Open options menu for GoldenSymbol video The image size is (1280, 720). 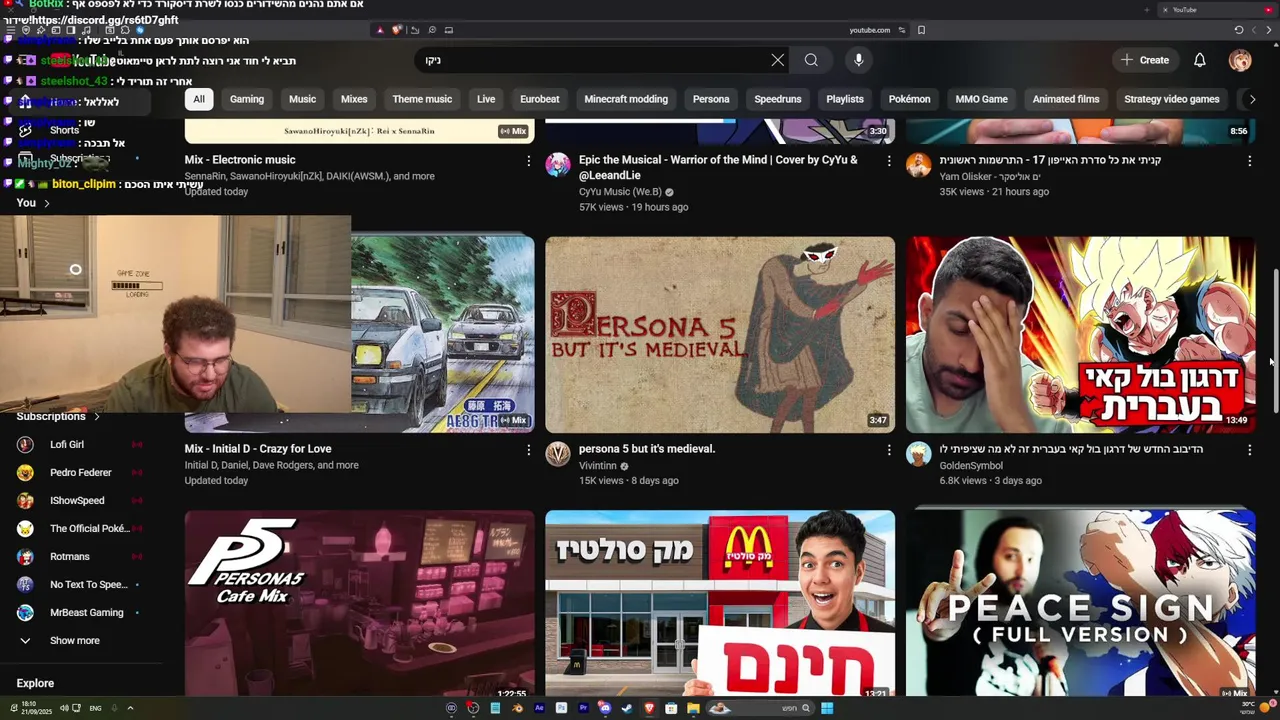[x=1249, y=450]
